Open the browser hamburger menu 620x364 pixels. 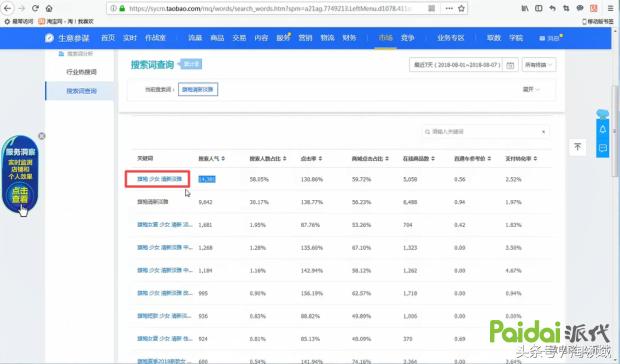pyautogui.click(x=611, y=8)
